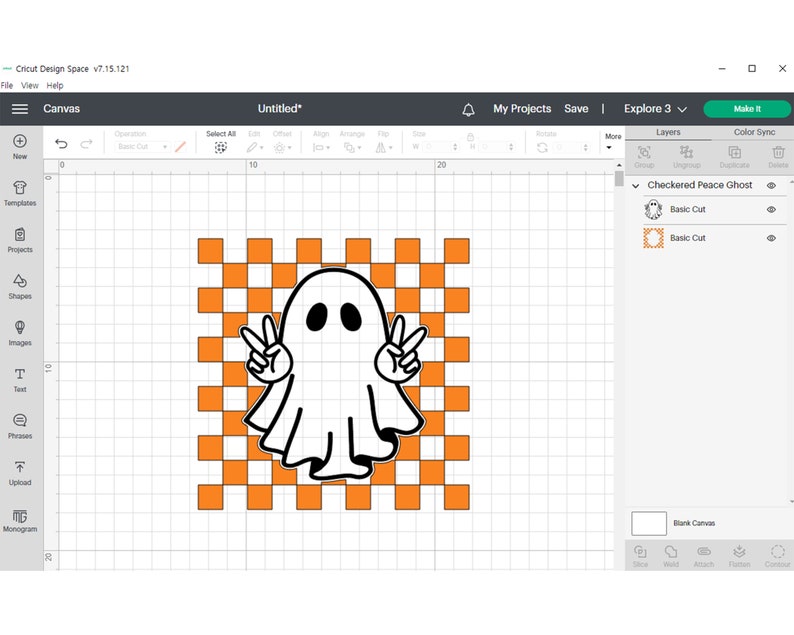
Task: Select the checkered pattern layer thumbnail
Action: [x=653, y=238]
